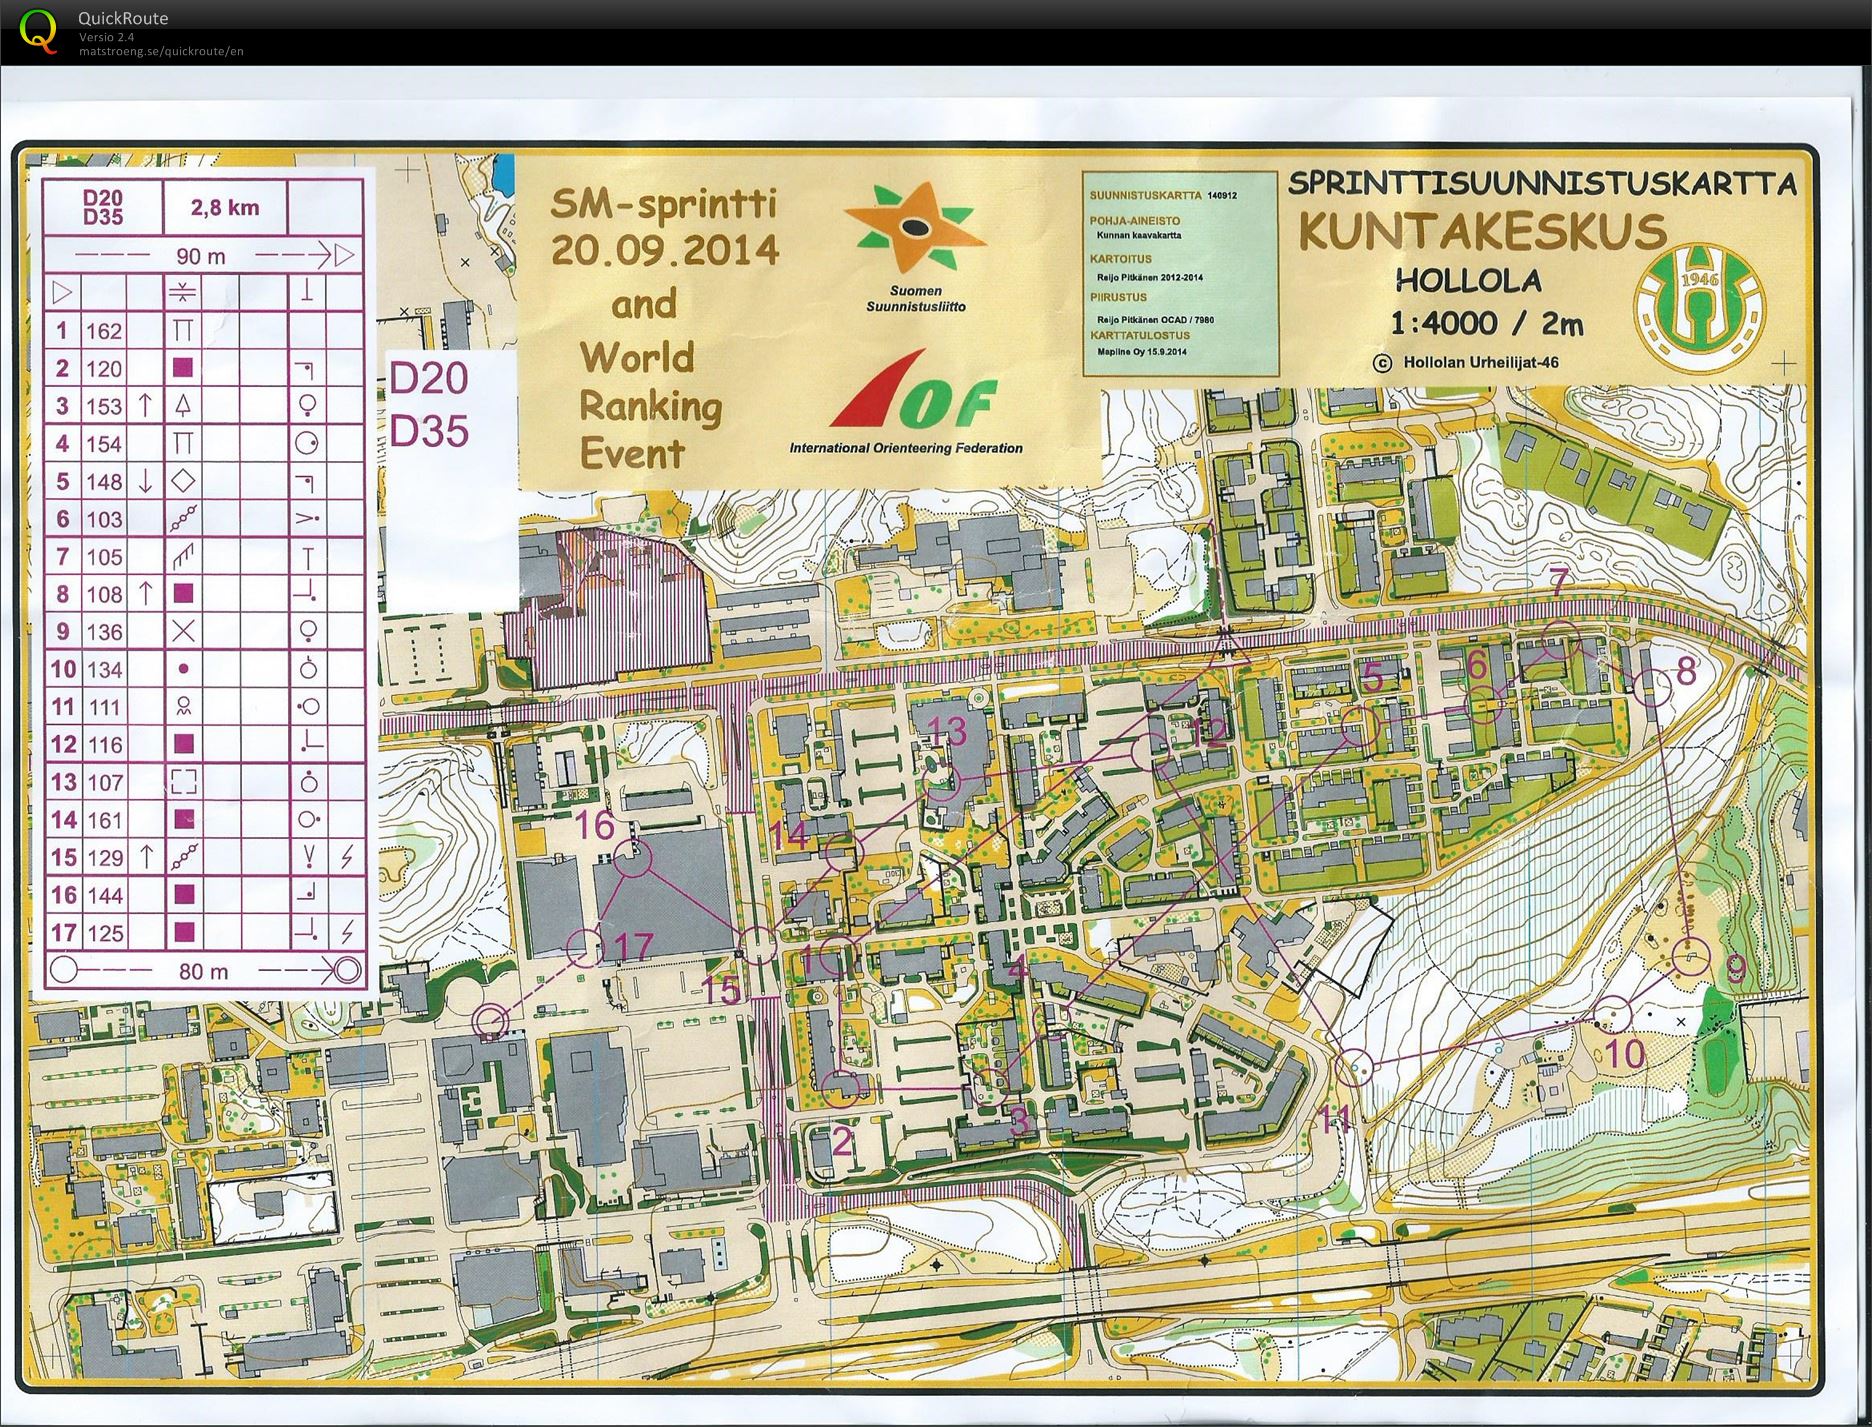The image size is (1872, 1427).
Task: Click the dashed-square symbol in row 13
Action: 183,781
